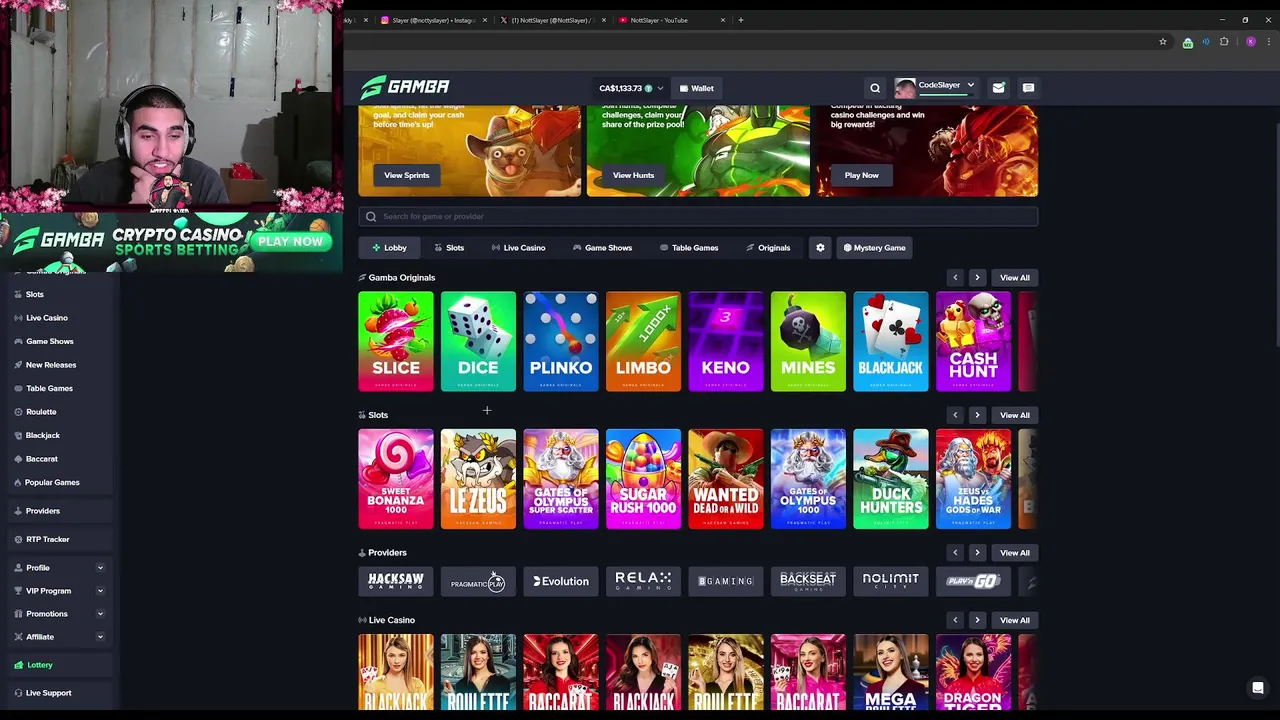This screenshot has height=720, width=1280.
Task: Open the Gamba Blackjack original tile
Action: click(x=891, y=341)
